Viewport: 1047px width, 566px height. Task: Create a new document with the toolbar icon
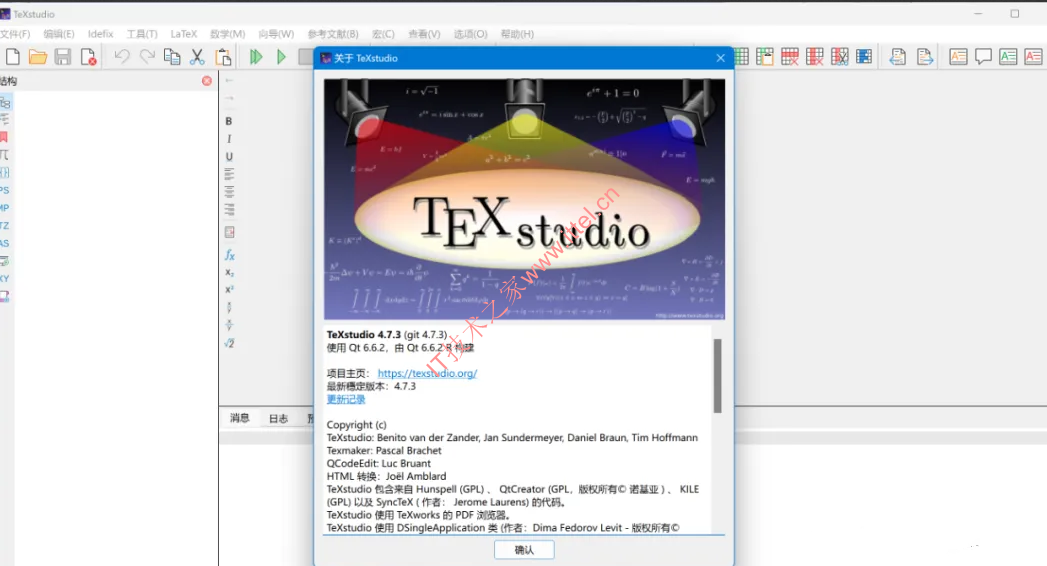[x=13, y=57]
